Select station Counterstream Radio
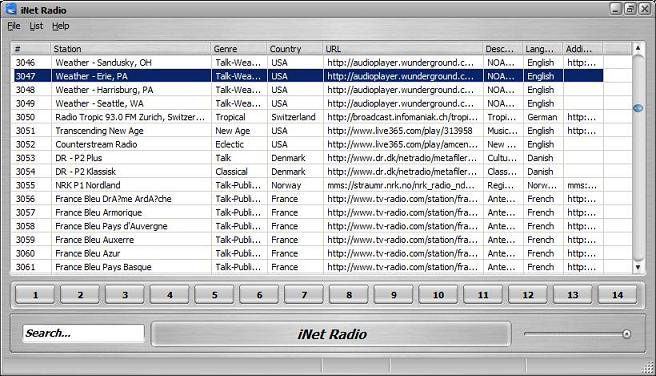Viewport: 656px width, 376px height. point(96,144)
